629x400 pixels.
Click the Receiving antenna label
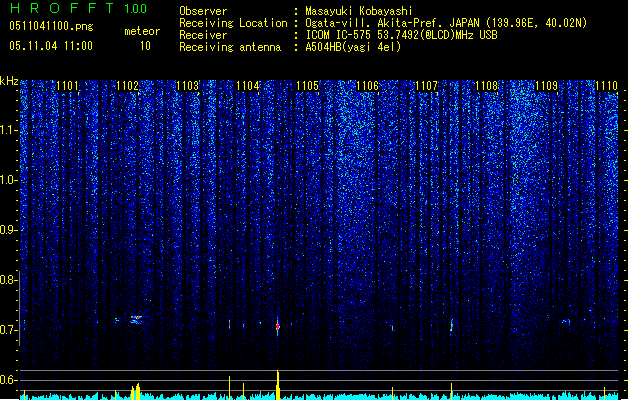pos(230,47)
